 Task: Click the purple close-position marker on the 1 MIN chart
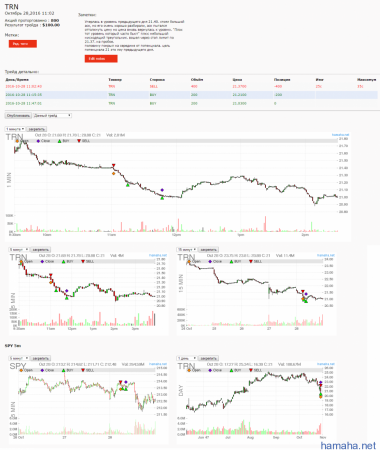[x=162, y=190]
